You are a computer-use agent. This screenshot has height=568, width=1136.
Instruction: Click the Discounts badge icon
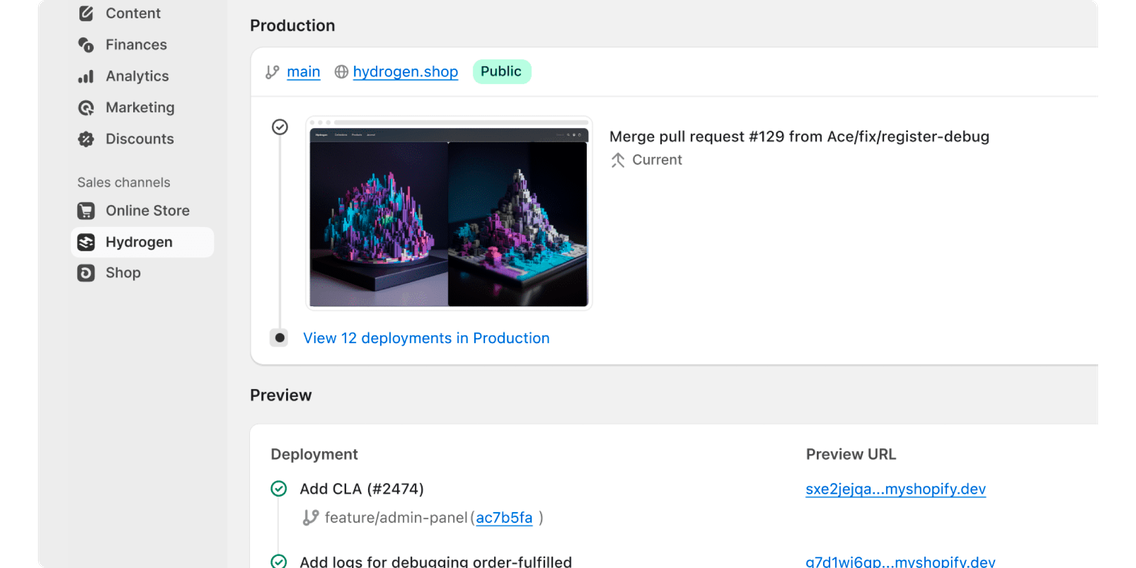[86, 139]
